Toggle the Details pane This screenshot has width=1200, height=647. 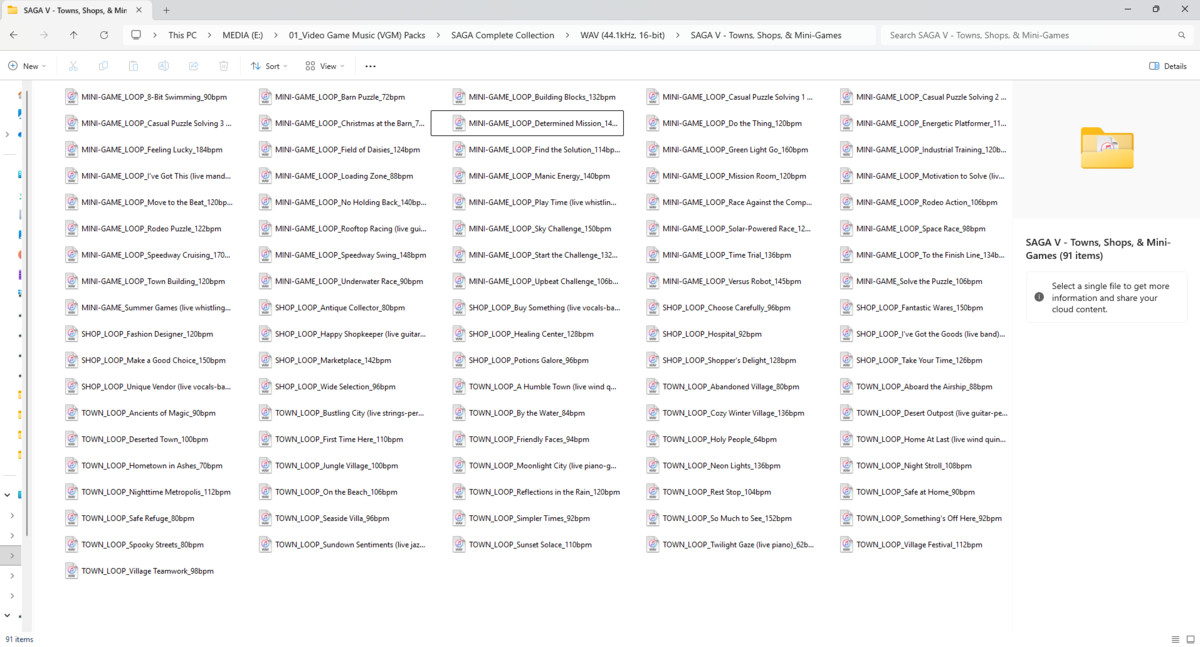[x=1168, y=66]
